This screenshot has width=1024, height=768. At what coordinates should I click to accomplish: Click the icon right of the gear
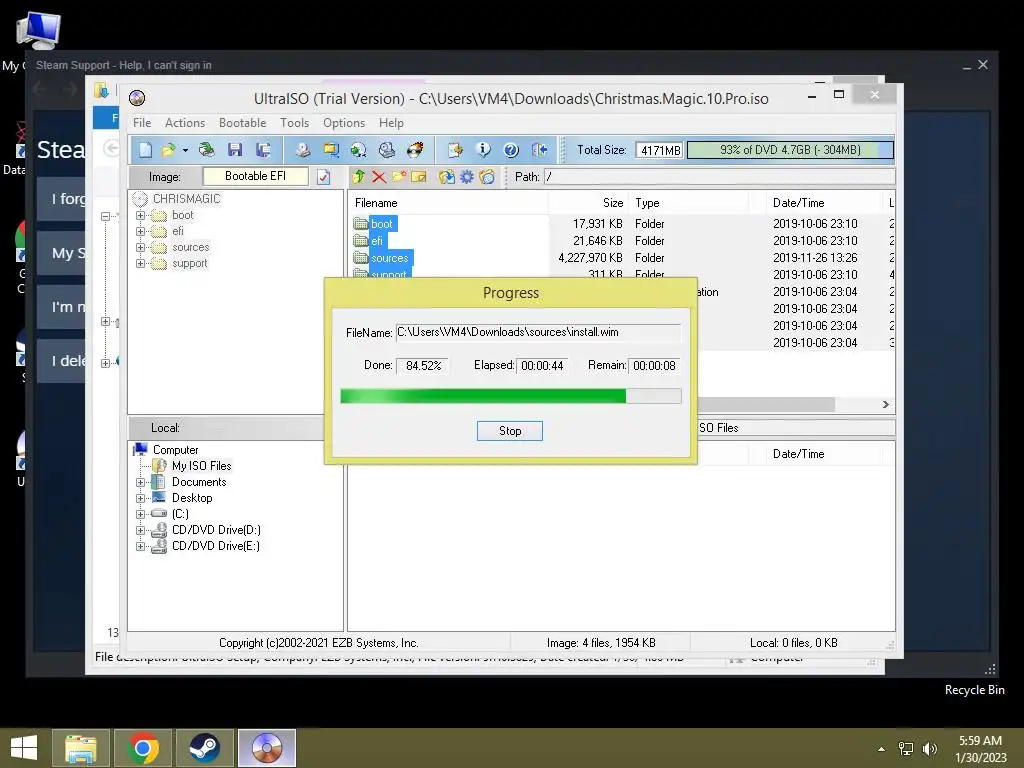coord(487,176)
